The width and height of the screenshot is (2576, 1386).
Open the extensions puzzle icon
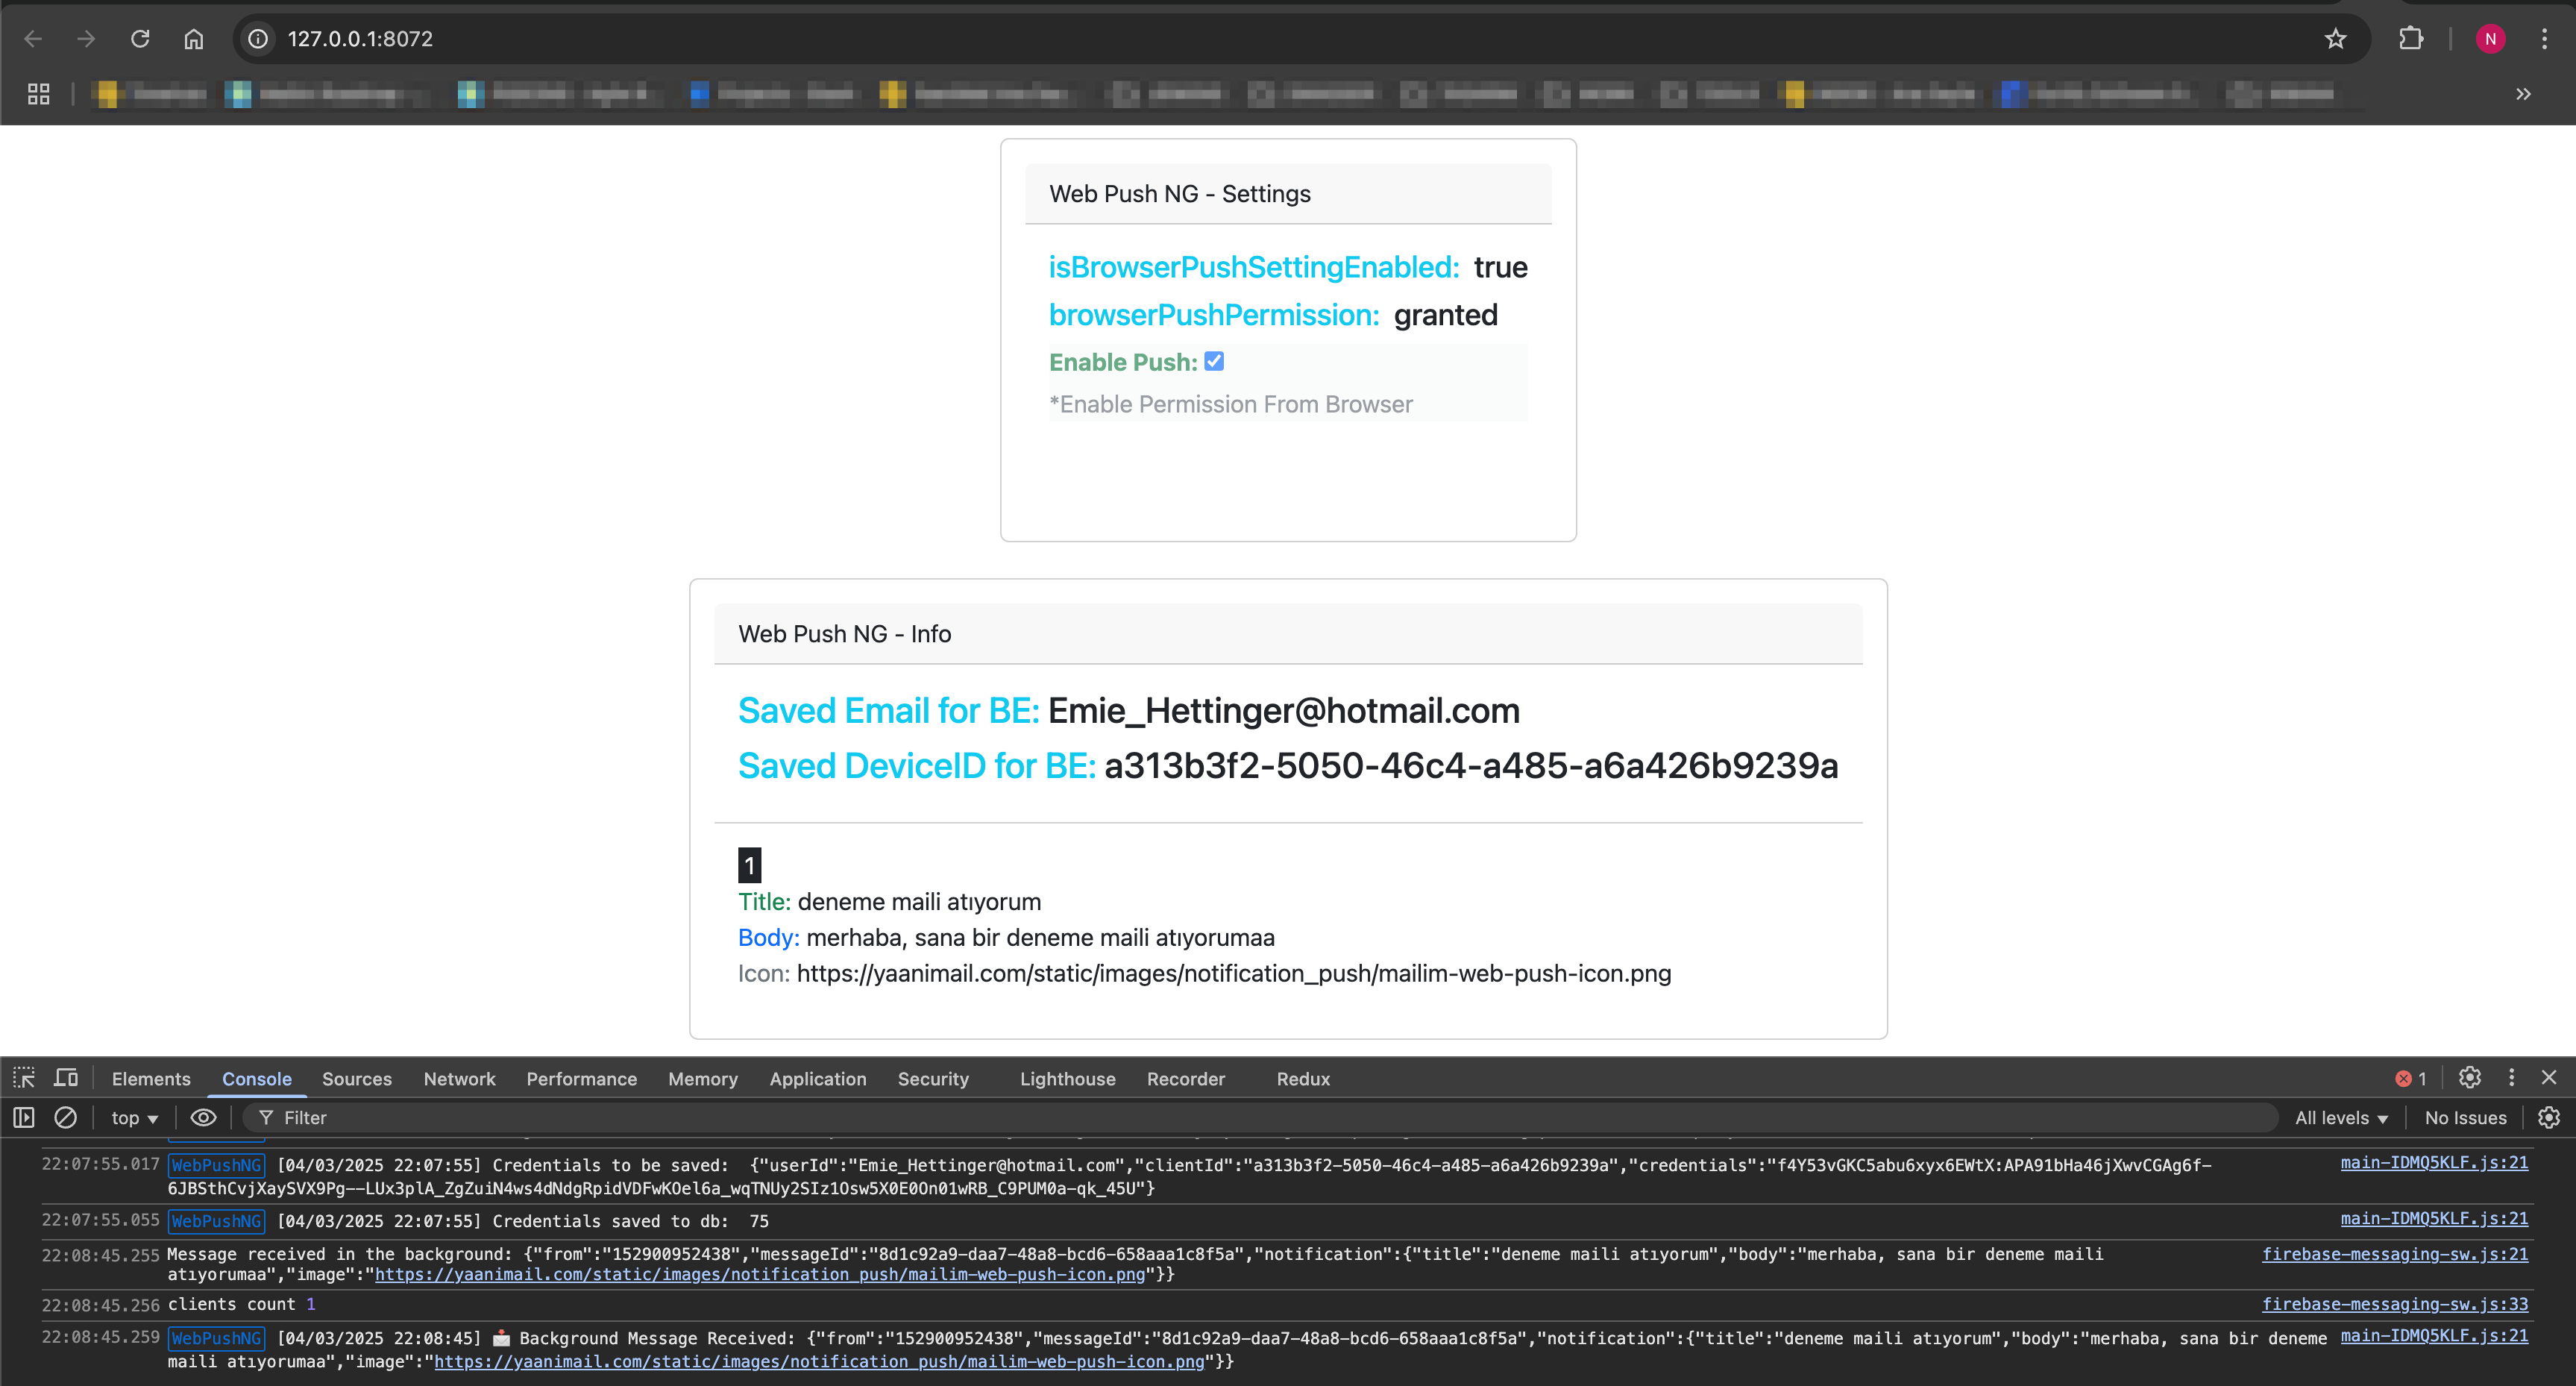pyautogui.click(x=2411, y=39)
